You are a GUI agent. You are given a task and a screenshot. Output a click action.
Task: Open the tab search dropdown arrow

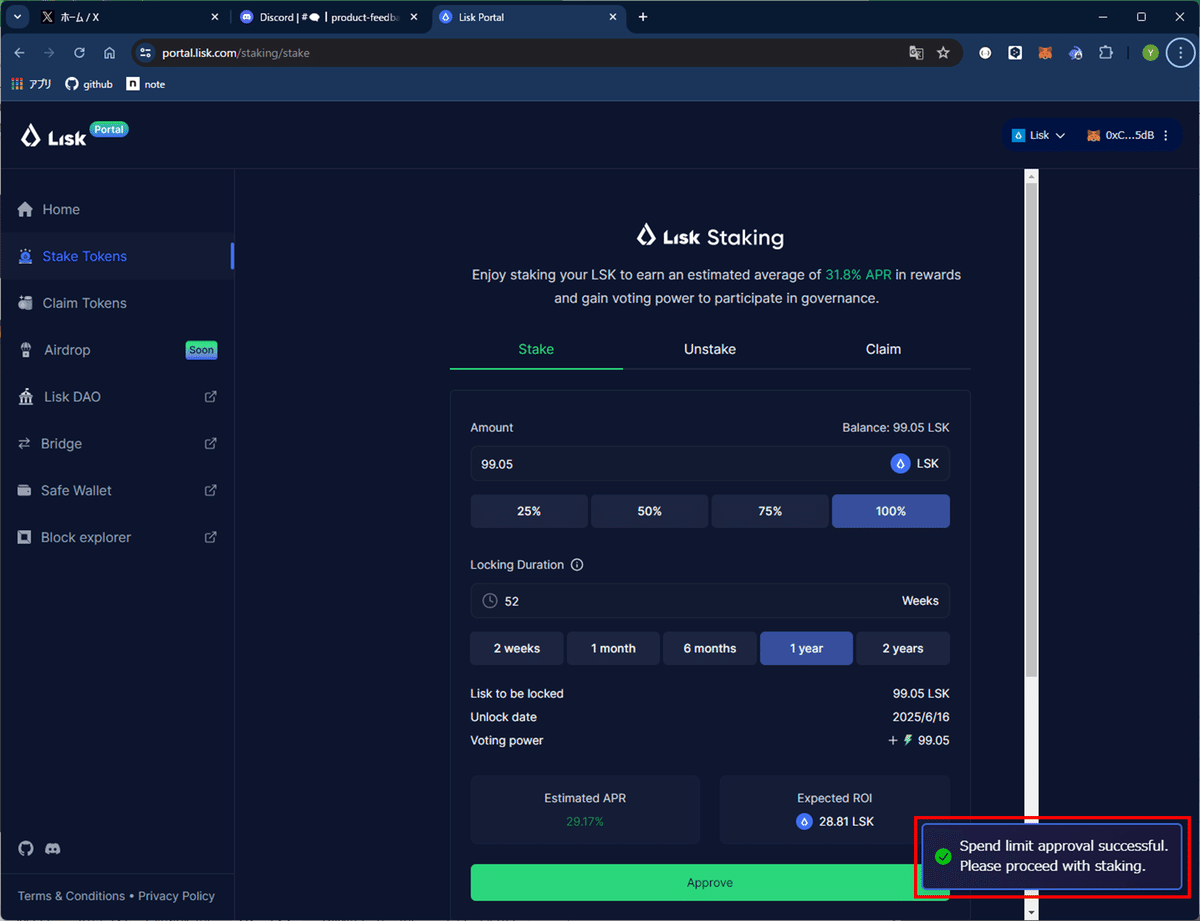pyautogui.click(x=17, y=17)
